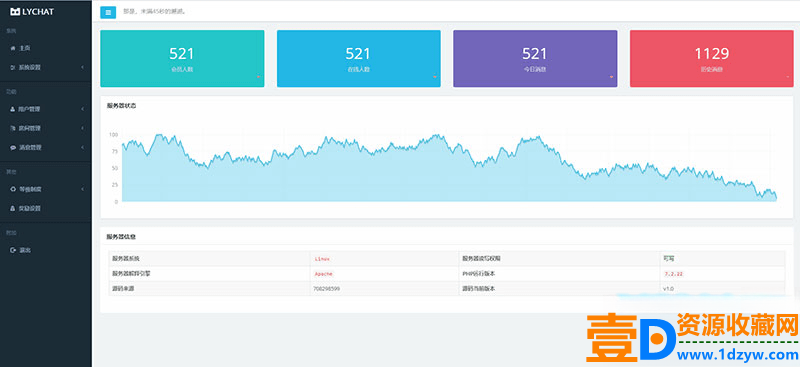Click the speech bubble icon for 消息管理

click(13, 148)
